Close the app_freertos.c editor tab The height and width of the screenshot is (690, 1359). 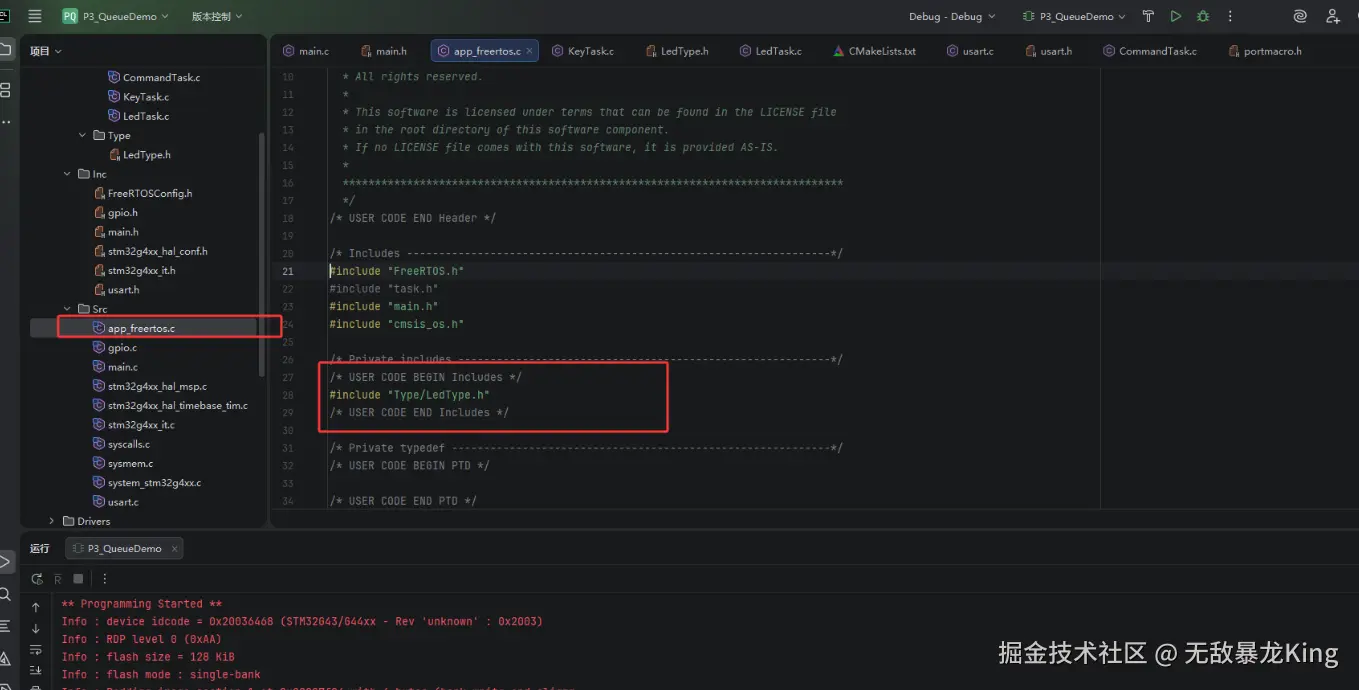[530, 51]
